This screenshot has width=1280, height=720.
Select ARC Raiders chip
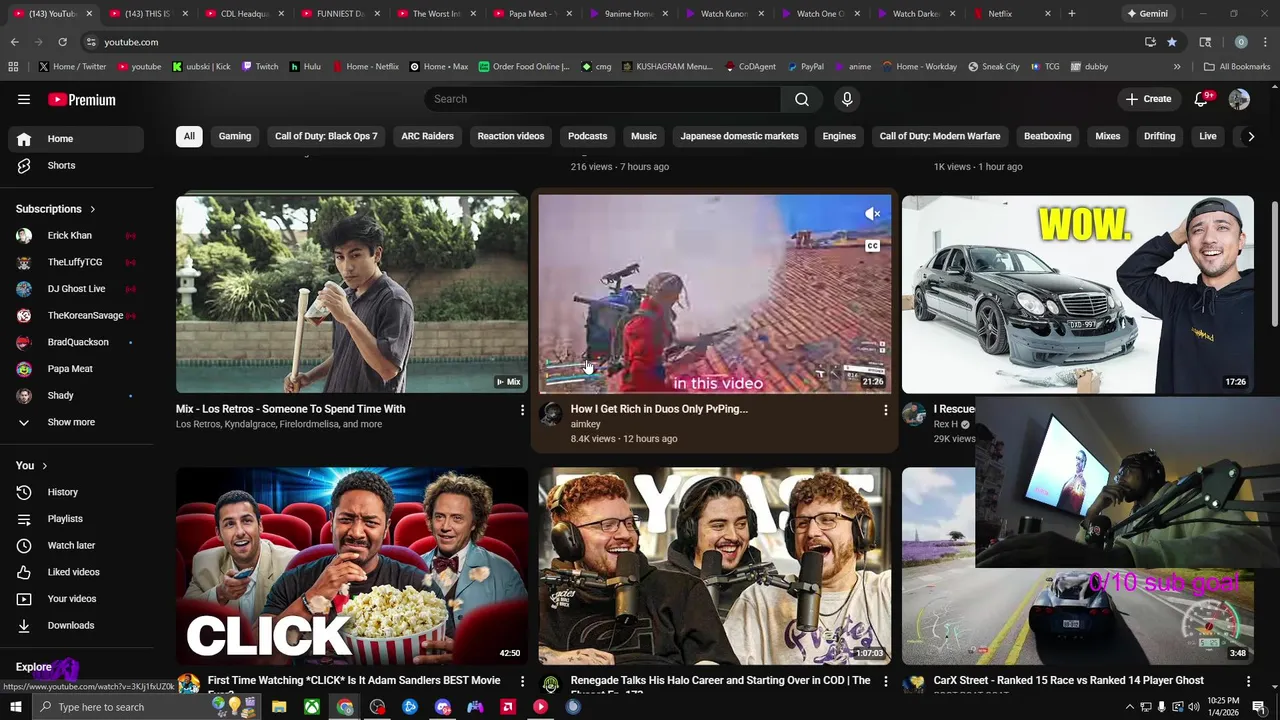click(427, 136)
